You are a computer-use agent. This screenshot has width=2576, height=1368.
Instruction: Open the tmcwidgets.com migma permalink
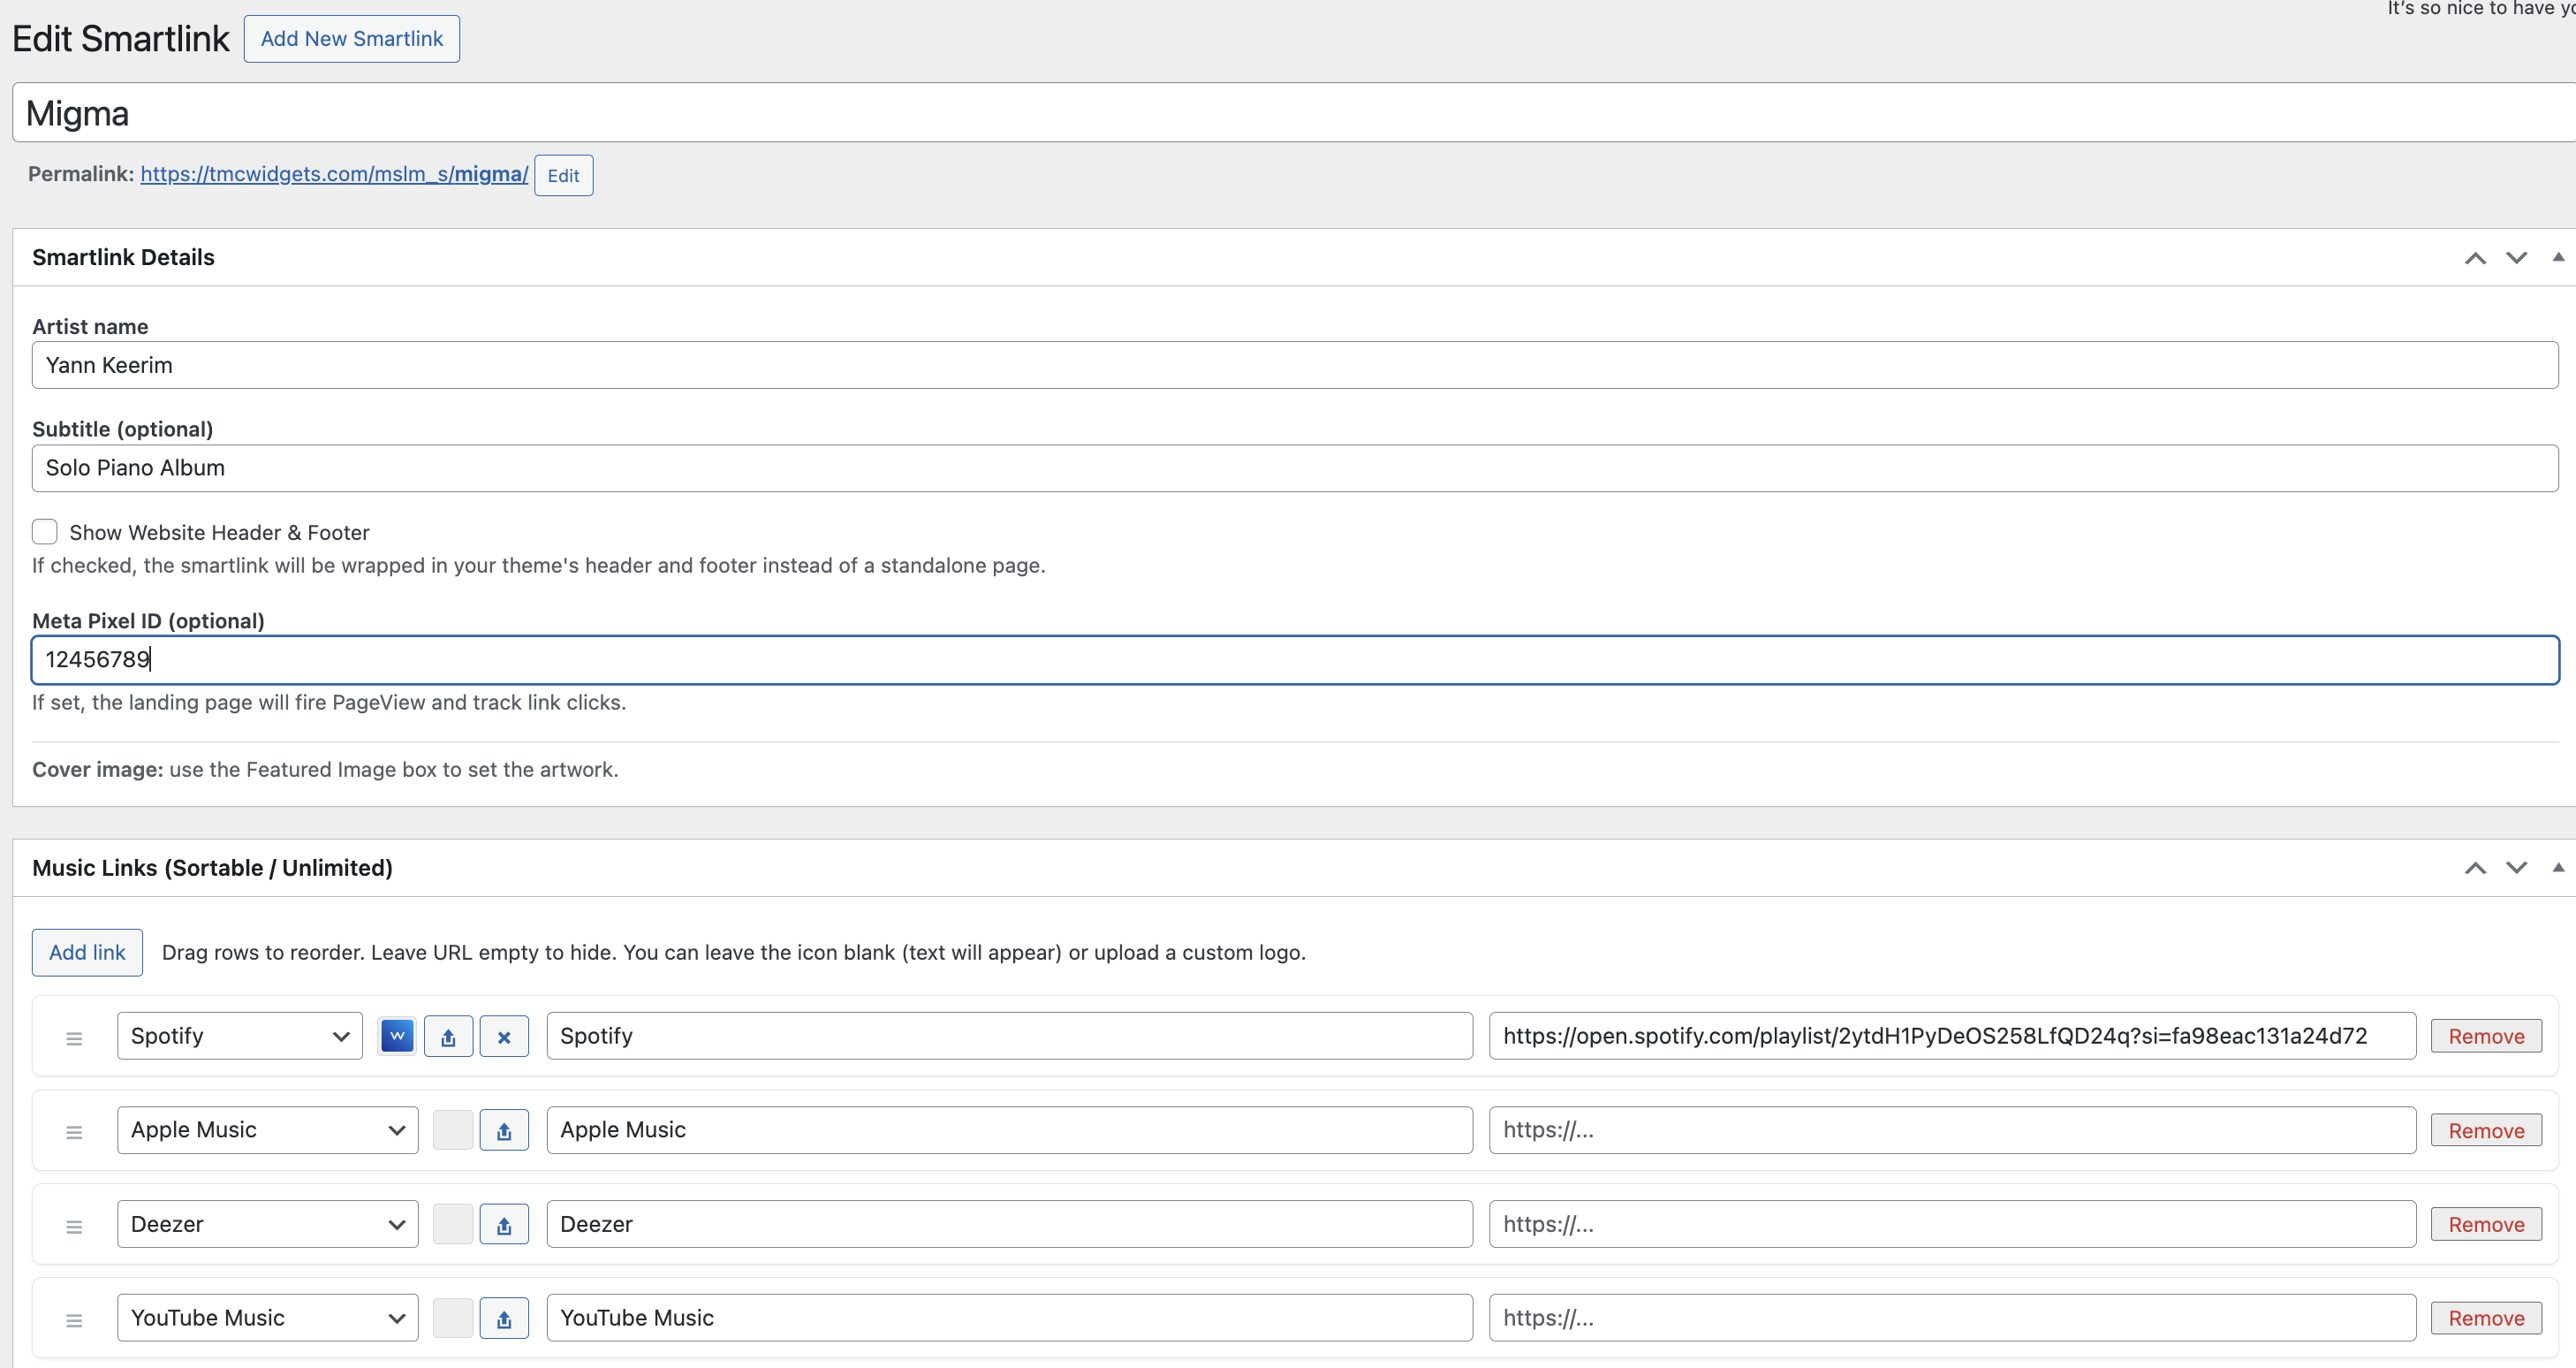(334, 174)
